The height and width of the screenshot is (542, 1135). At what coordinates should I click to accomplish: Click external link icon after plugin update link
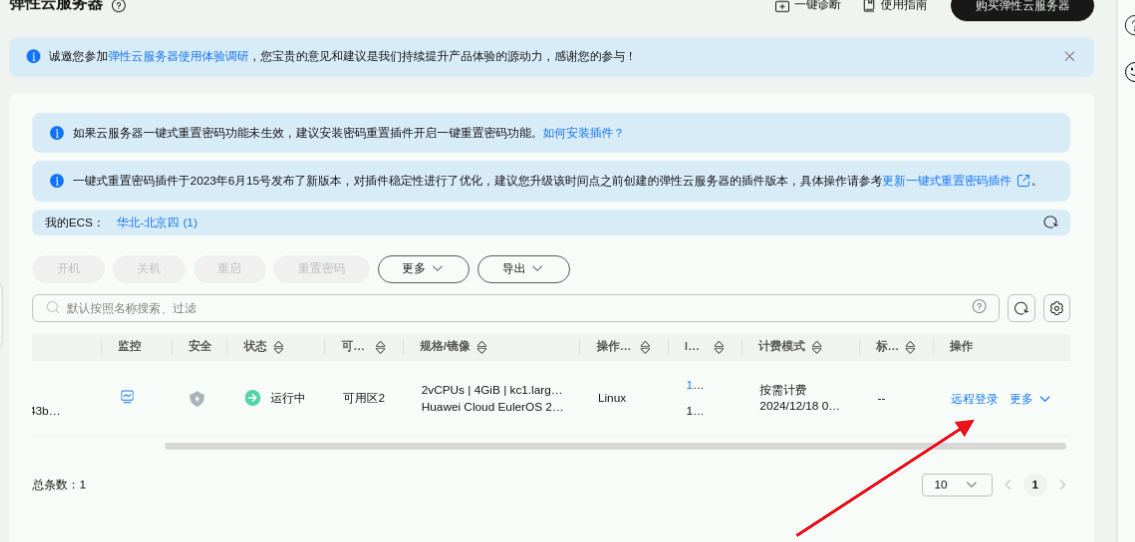pos(1024,181)
